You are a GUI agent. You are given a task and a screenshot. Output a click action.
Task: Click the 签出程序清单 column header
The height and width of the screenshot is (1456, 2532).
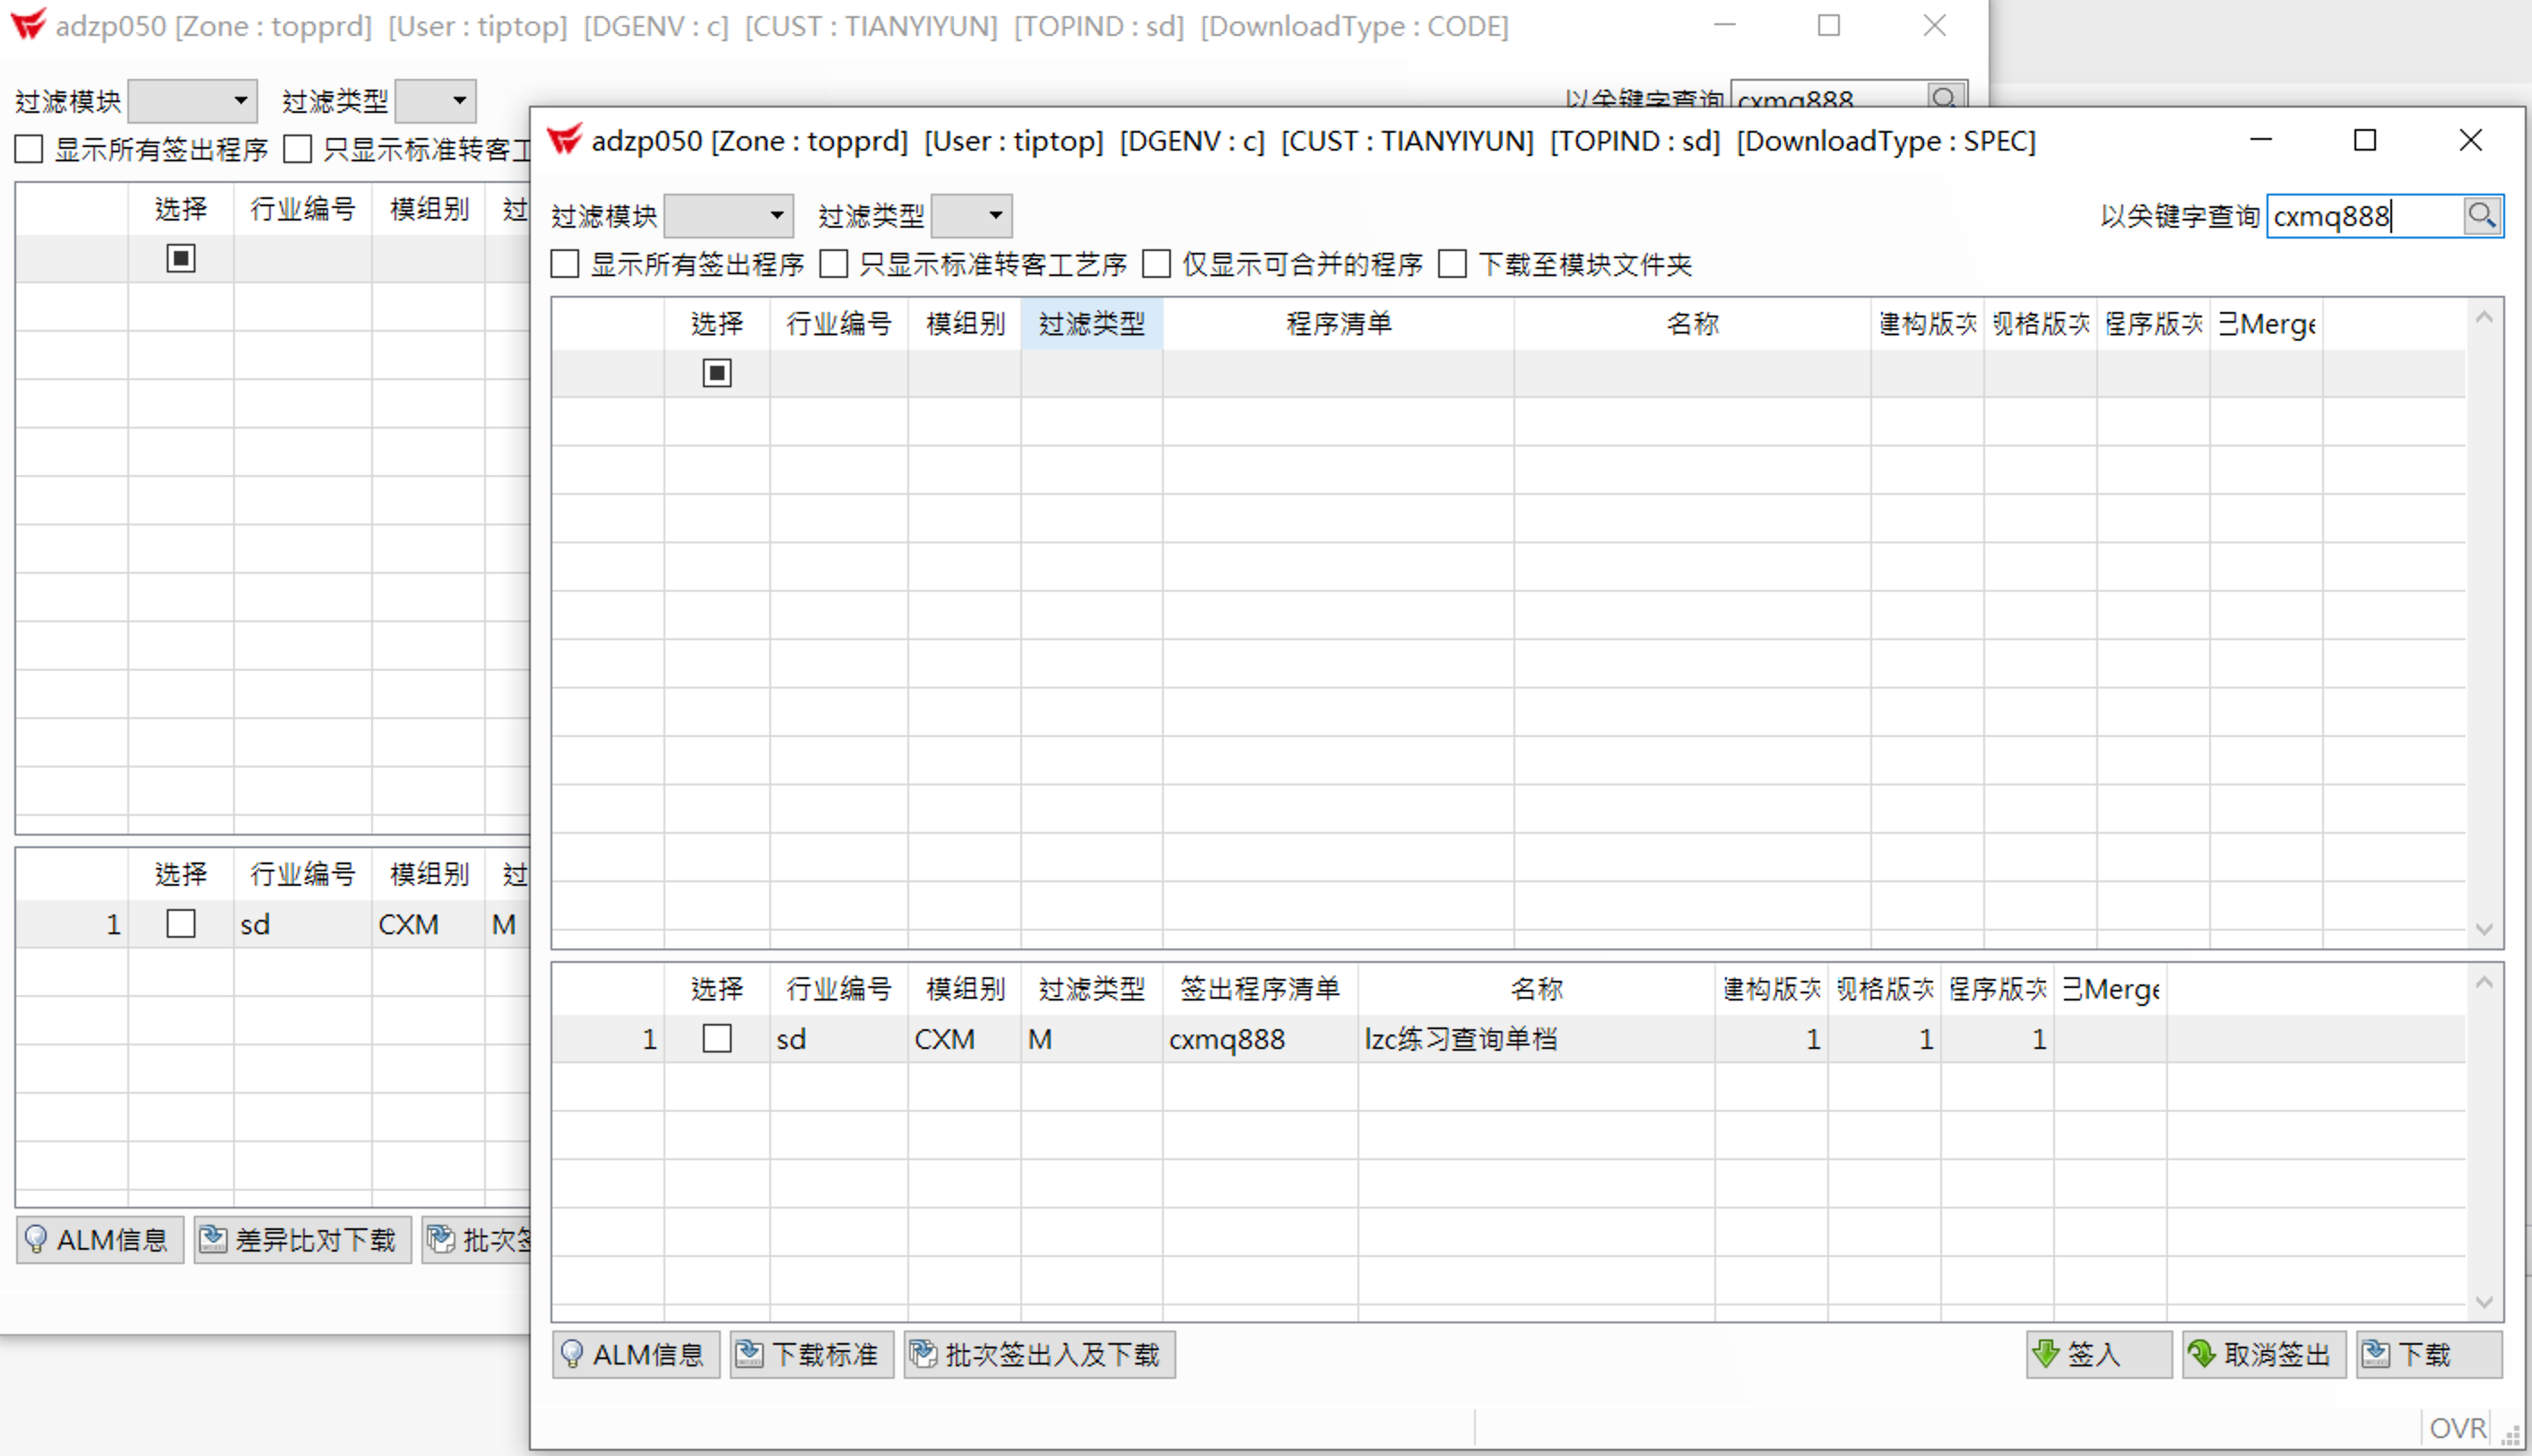coord(1259,988)
